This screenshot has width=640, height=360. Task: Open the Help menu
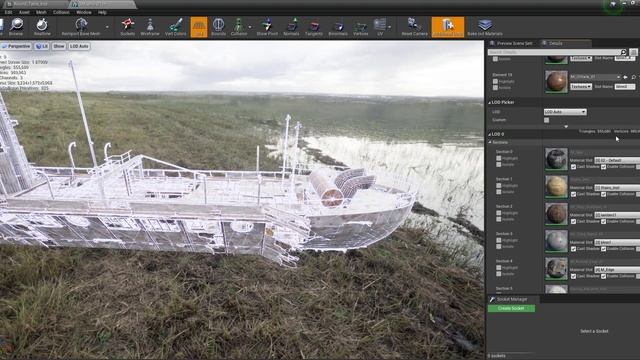pos(102,12)
